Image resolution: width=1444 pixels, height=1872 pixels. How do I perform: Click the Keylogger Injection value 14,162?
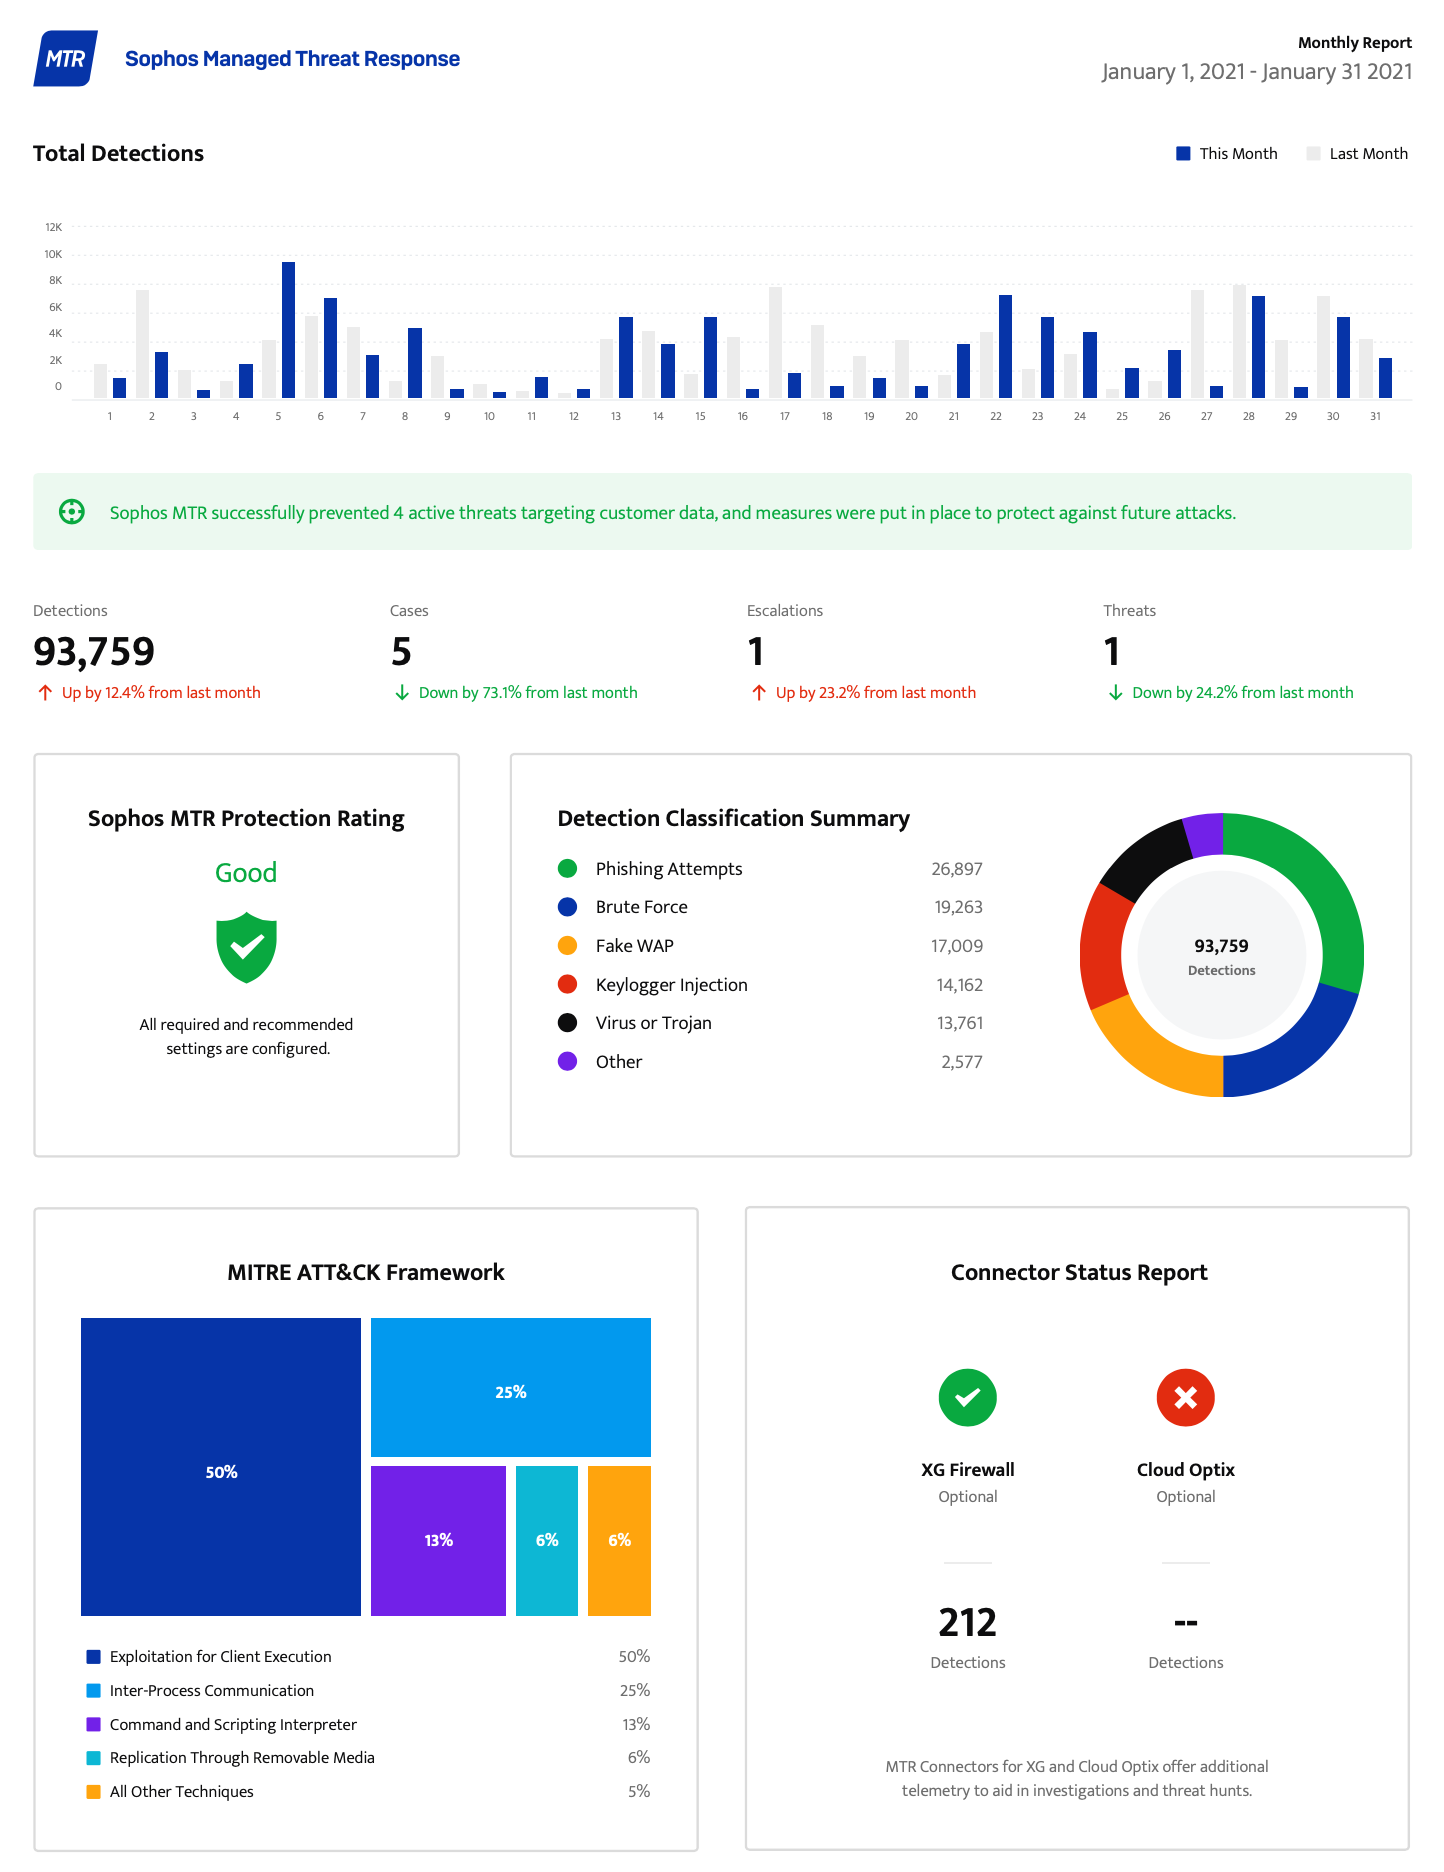point(959,985)
